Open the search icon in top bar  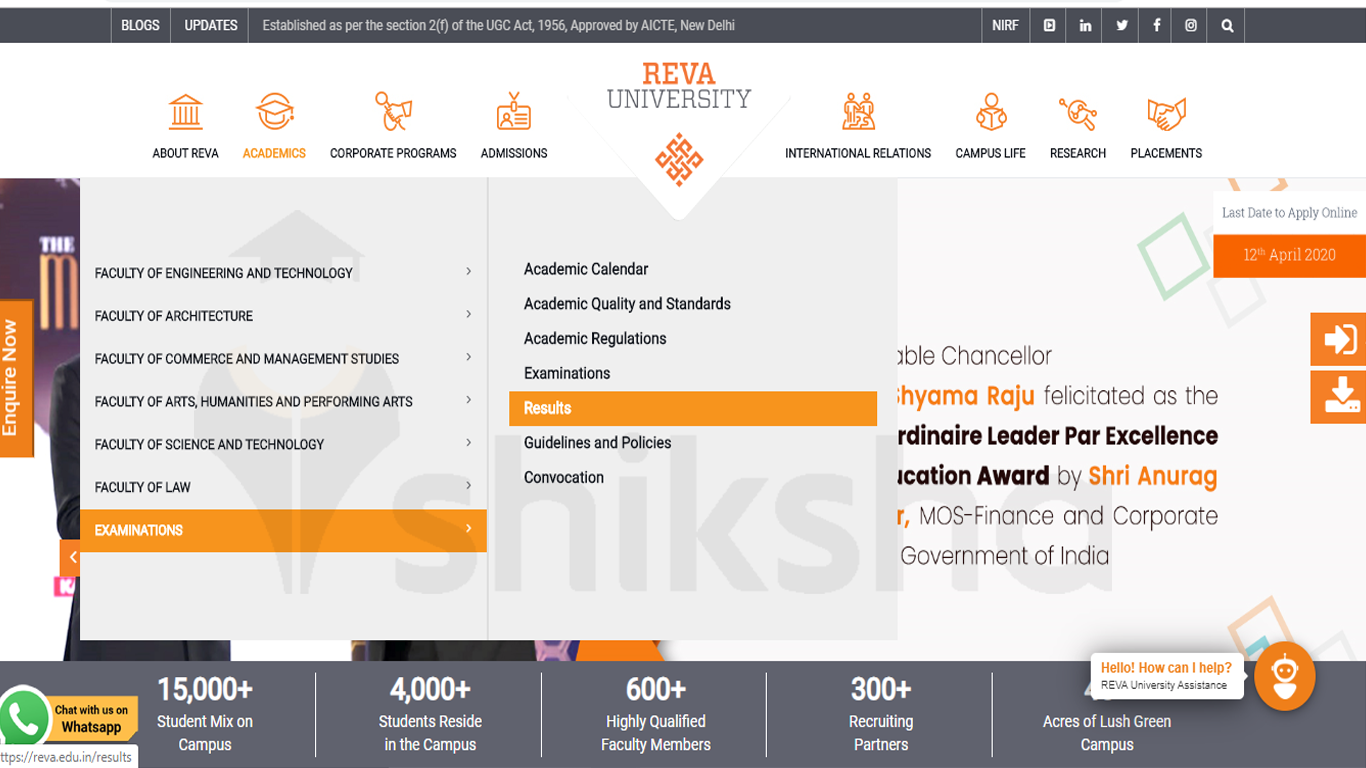[1226, 25]
